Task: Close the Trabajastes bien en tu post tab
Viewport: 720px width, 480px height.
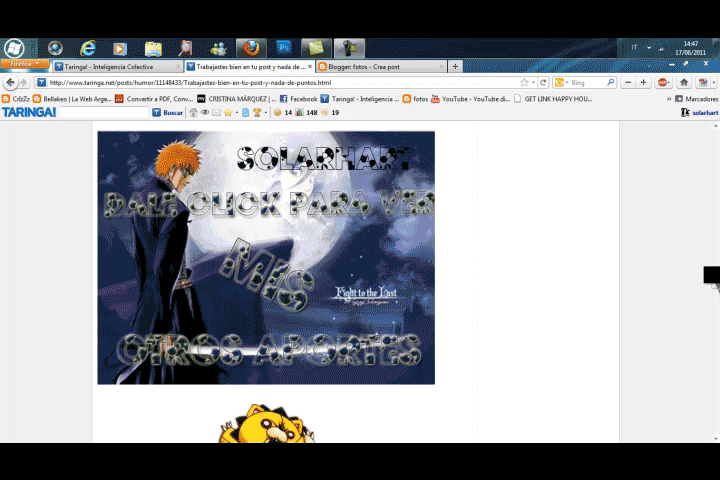Action: tap(310, 67)
